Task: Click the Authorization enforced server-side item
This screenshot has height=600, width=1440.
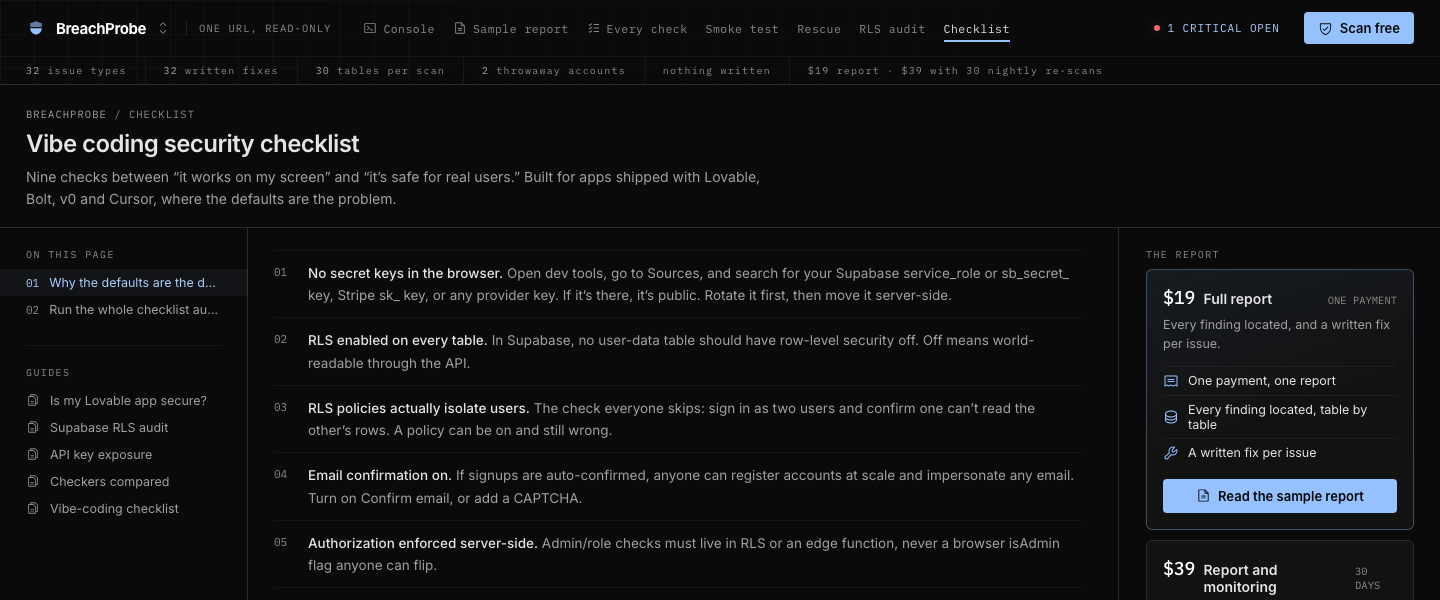Action: 678,555
